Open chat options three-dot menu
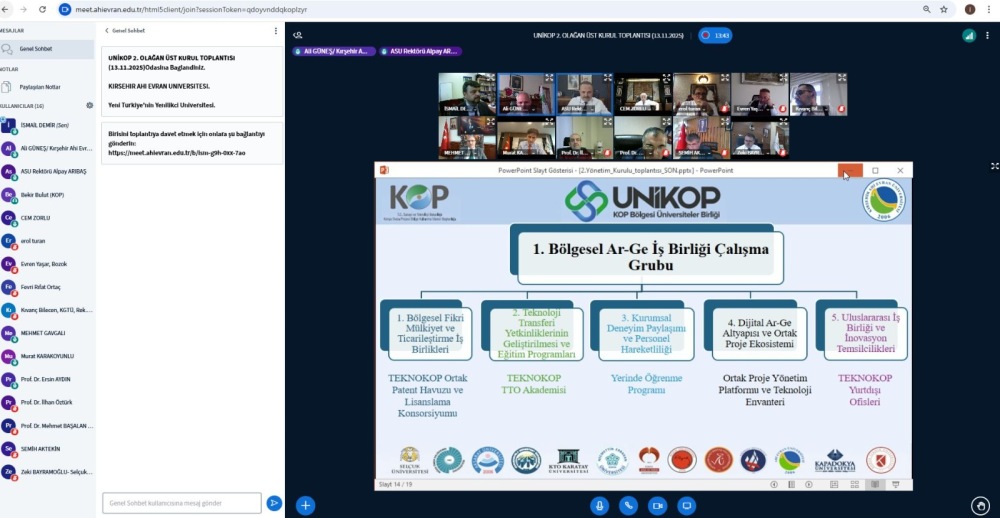Screen dimensions: 1000x518 click(276, 31)
